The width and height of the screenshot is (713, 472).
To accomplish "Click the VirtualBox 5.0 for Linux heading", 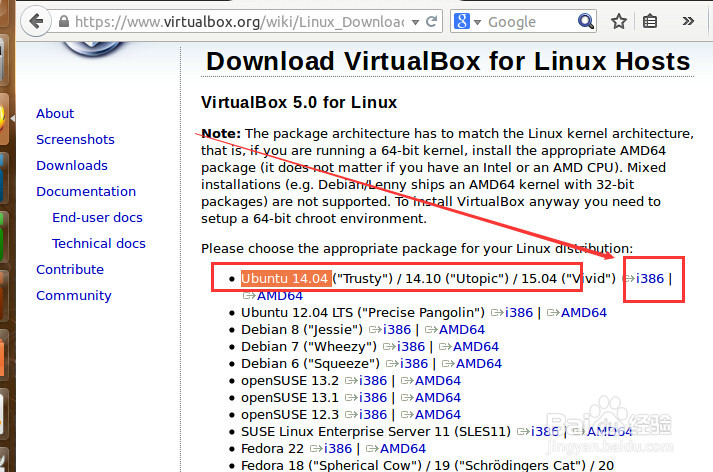I will point(299,102).
